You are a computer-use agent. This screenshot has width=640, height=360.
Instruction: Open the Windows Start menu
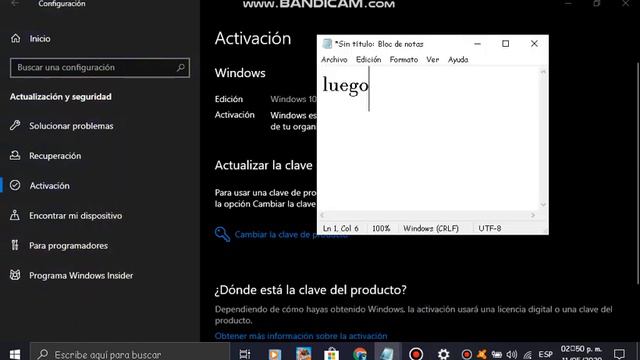[x=15, y=354]
